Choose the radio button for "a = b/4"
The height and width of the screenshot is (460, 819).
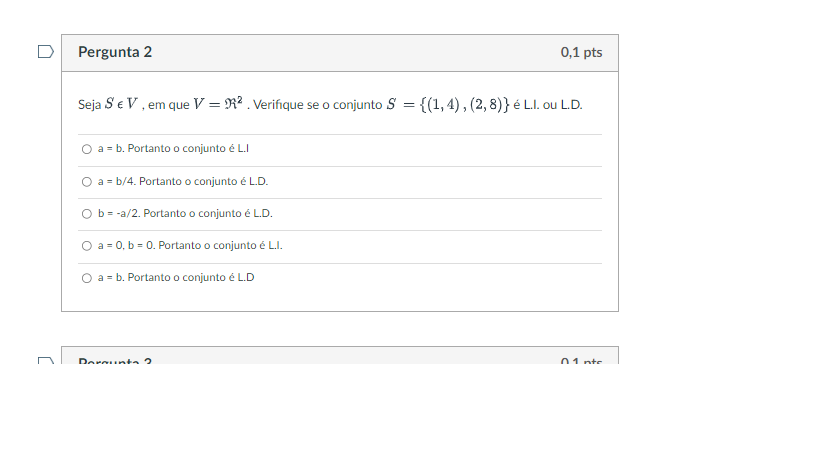pos(87,182)
